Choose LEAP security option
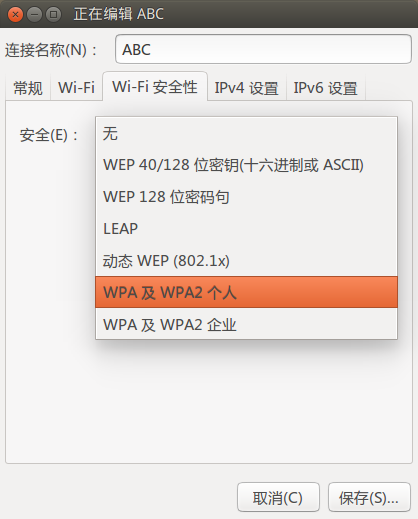The width and height of the screenshot is (418, 519). [246, 229]
